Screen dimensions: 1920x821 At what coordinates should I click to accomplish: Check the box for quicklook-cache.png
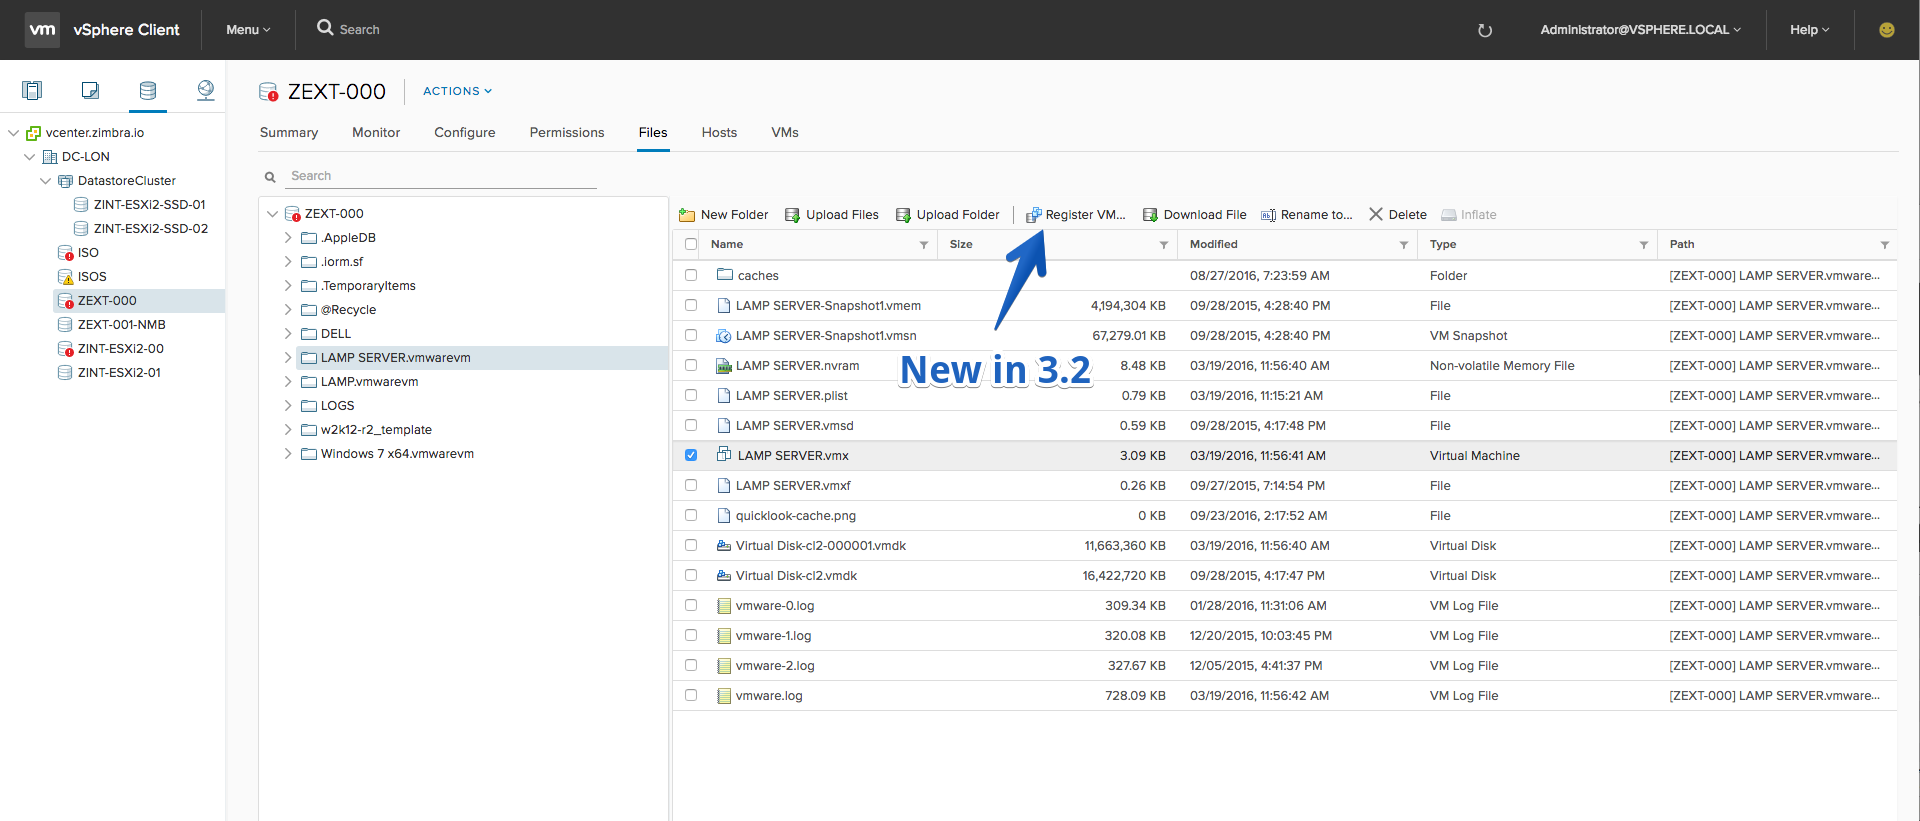pyautogui.click(x=691, y=515)
